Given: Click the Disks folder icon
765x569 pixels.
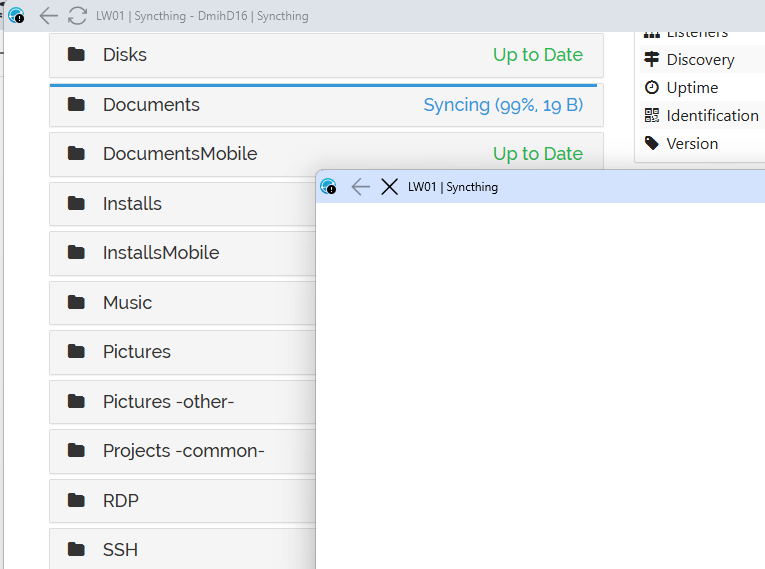Looking at the screenshot, I should (76, 55).
